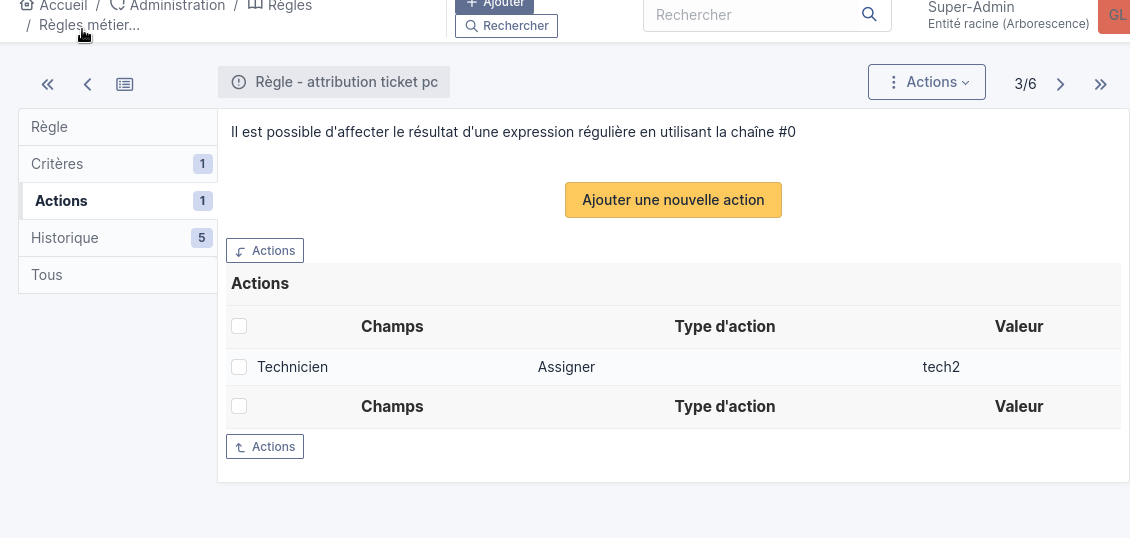Open the top-right Actions dropdown

(927, 82)
